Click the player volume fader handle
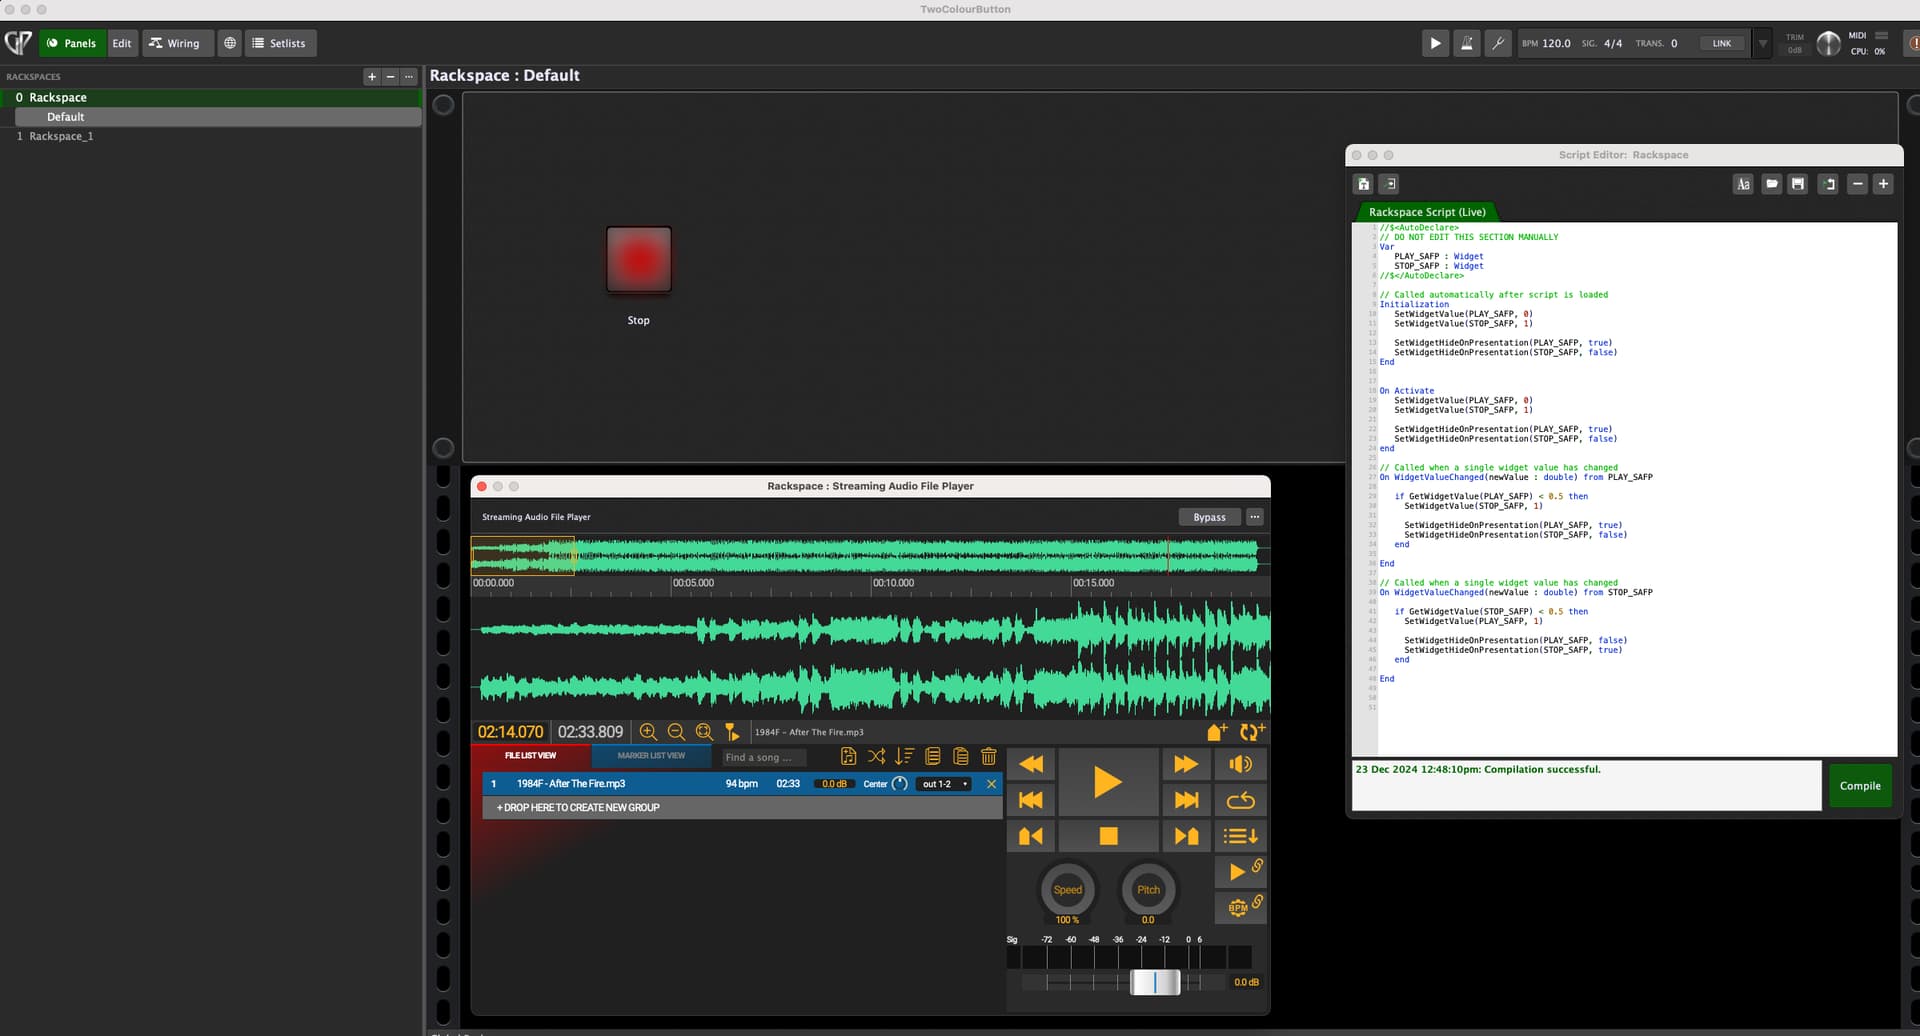Image resolution: width=1920 pixels, height=1036 pixels. click(1154, 982)
